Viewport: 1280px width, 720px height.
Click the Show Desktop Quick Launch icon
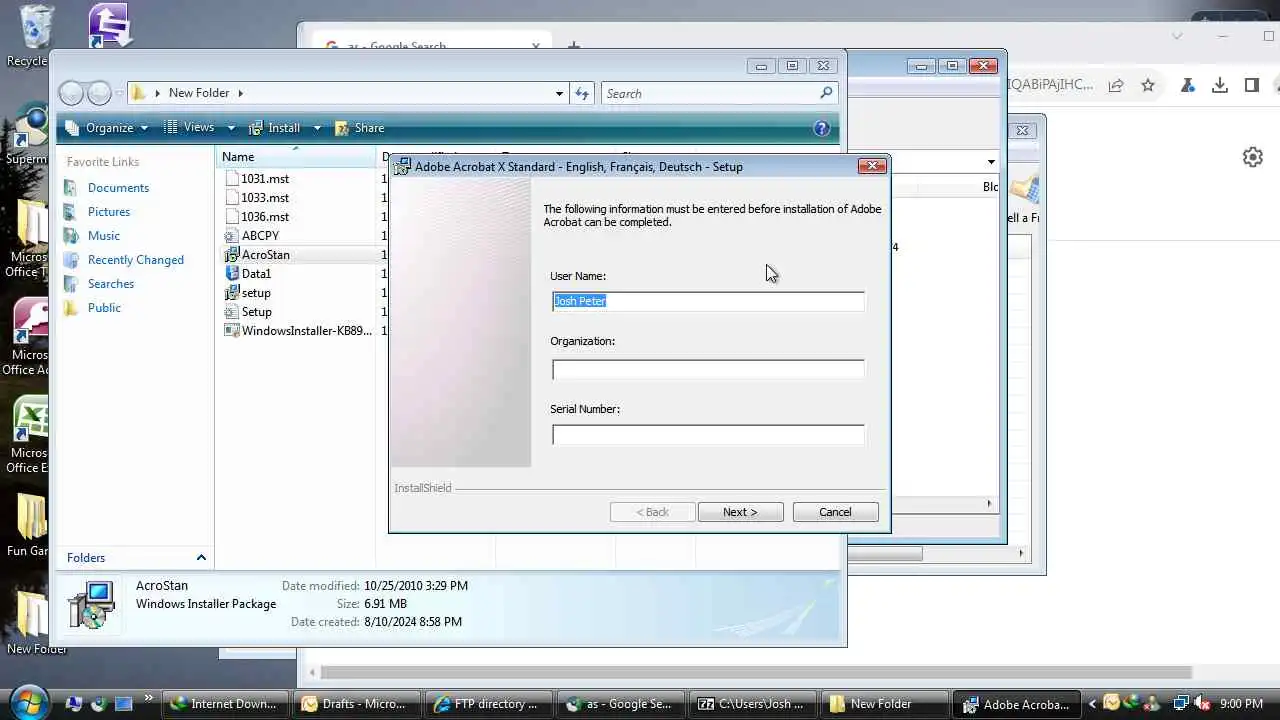point(124,704)
